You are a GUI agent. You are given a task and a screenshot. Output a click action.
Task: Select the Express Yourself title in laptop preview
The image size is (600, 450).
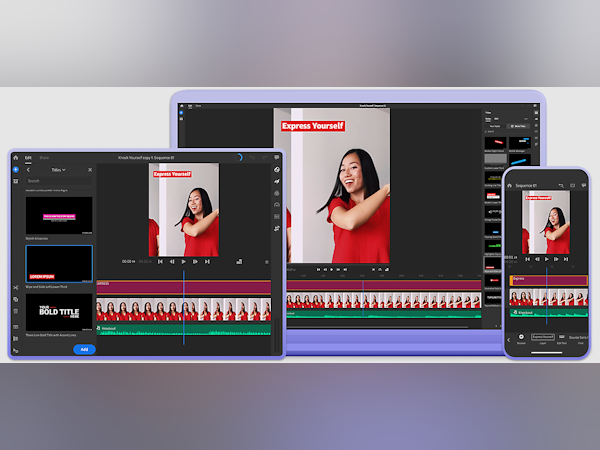point(313,126)
